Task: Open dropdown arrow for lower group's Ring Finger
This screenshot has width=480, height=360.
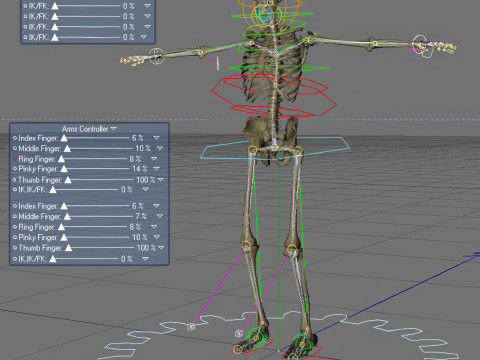Action: pyautogui.click(x=154, y=227)
